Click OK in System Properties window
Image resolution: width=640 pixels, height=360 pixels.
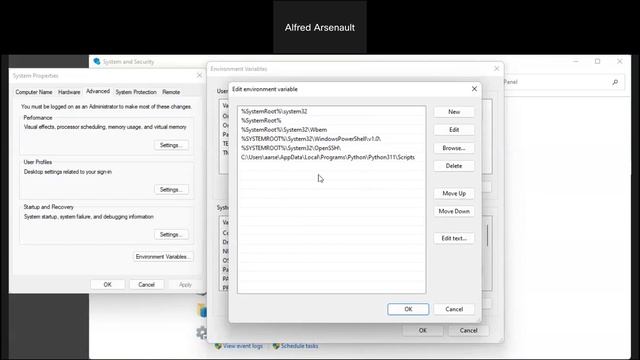(x=107, y=284)
